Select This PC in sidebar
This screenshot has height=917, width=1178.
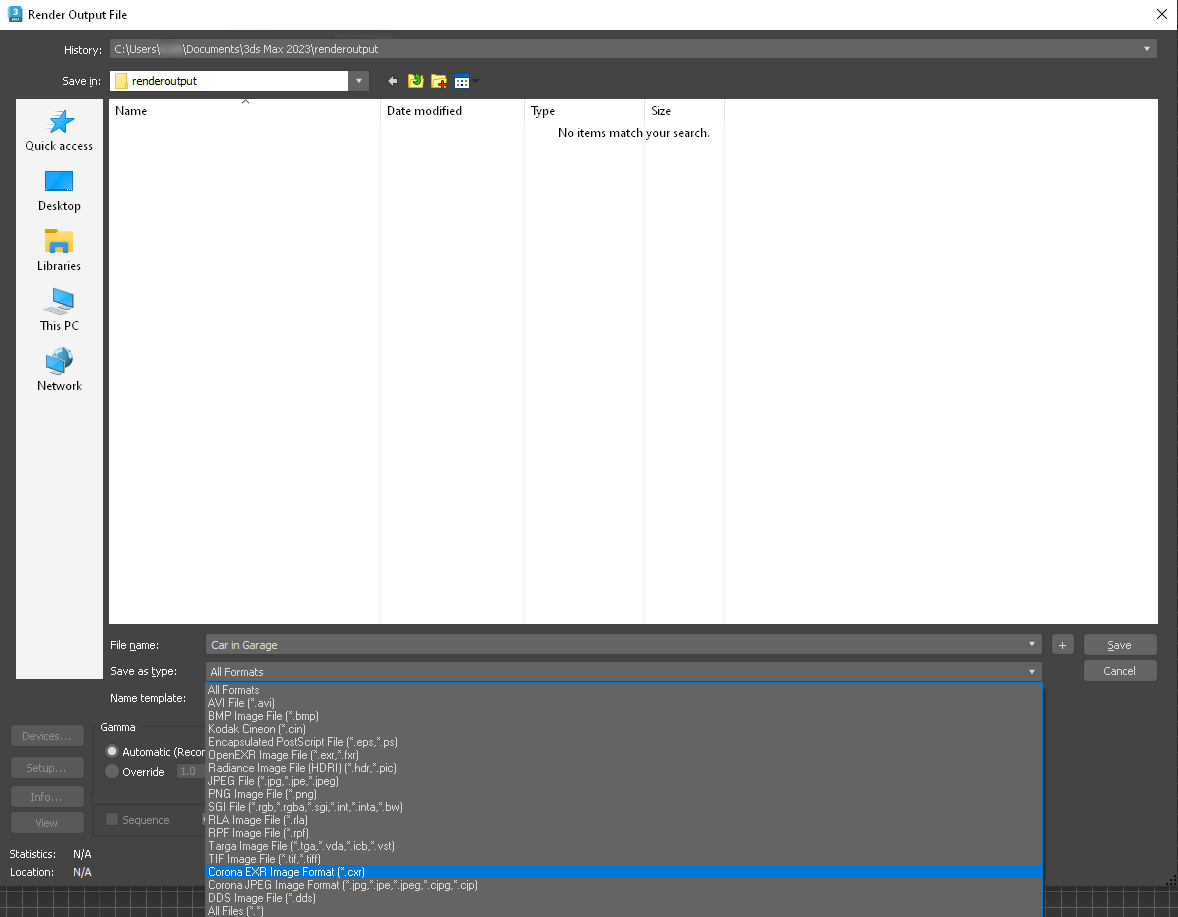click(x=59, y=310)
